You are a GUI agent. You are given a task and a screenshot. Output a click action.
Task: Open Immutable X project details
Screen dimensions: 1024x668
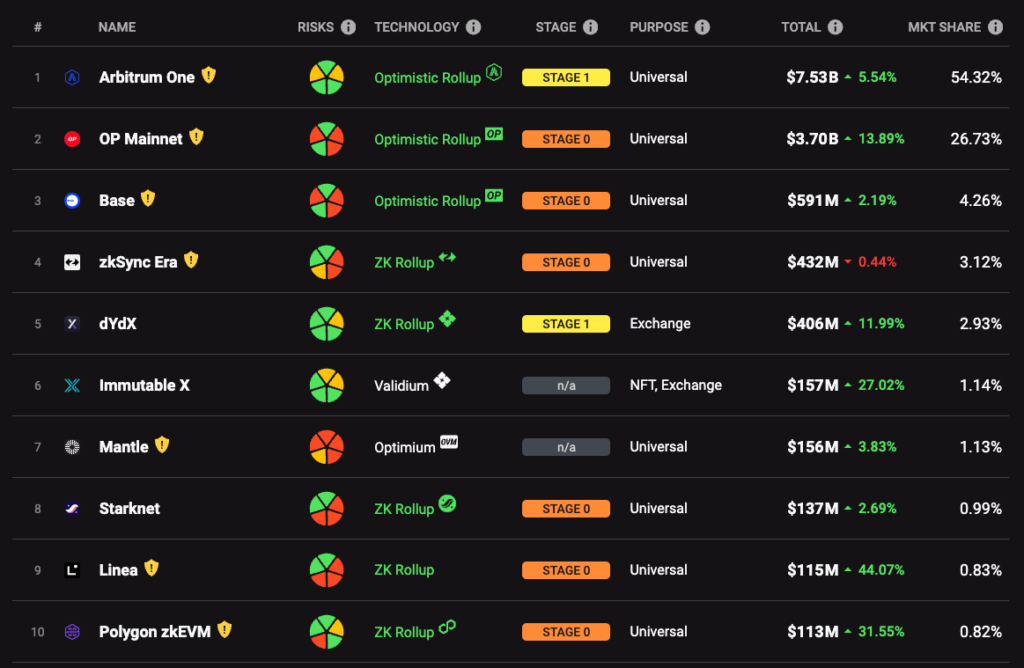click(144, 385)
